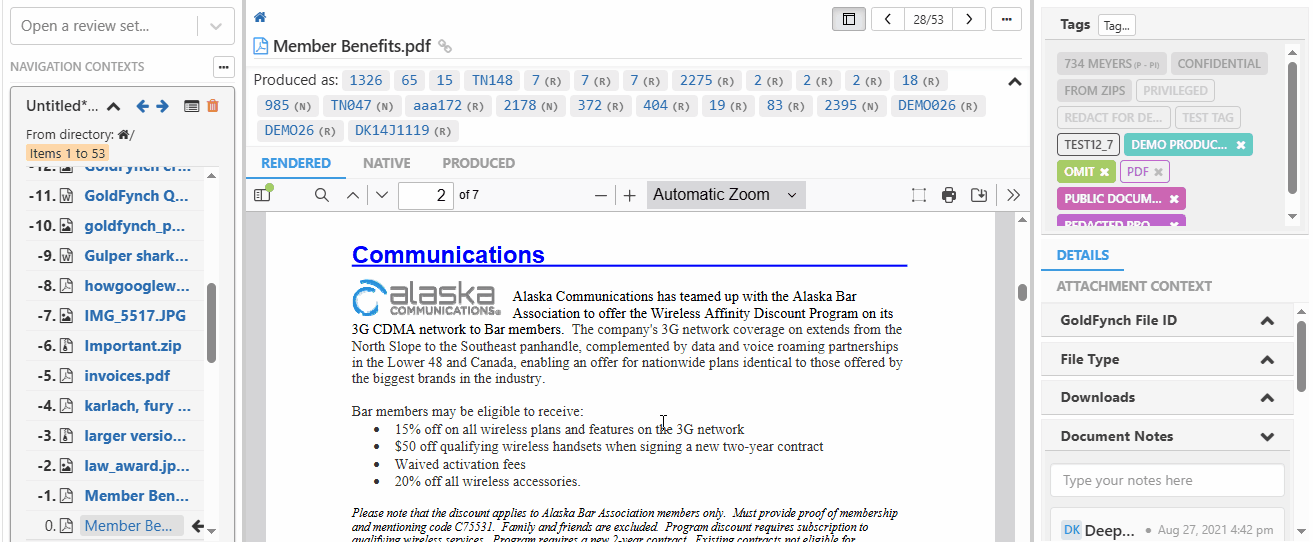Open document more options menu
The height and width of the screenshot is (542, 1313).
[1007, 19]
